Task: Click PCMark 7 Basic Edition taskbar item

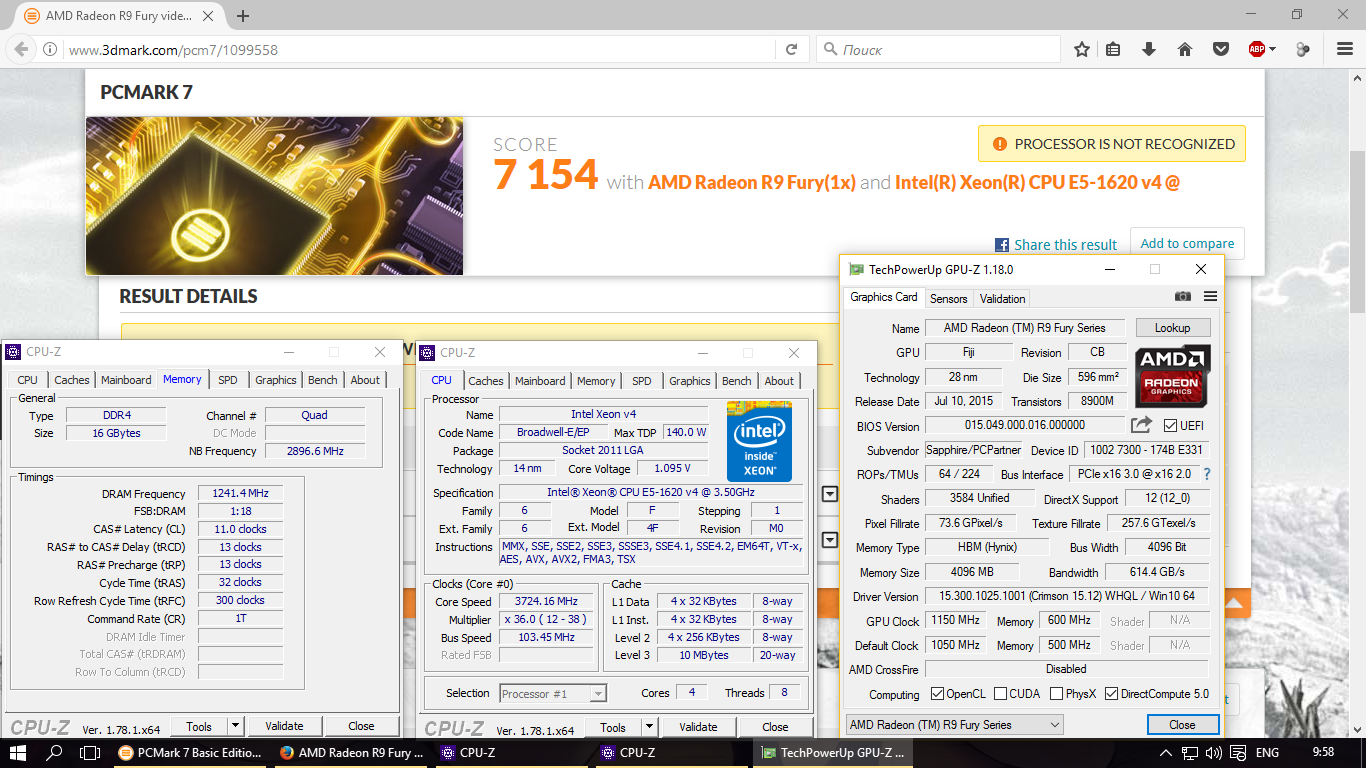Action: point(191,753)
